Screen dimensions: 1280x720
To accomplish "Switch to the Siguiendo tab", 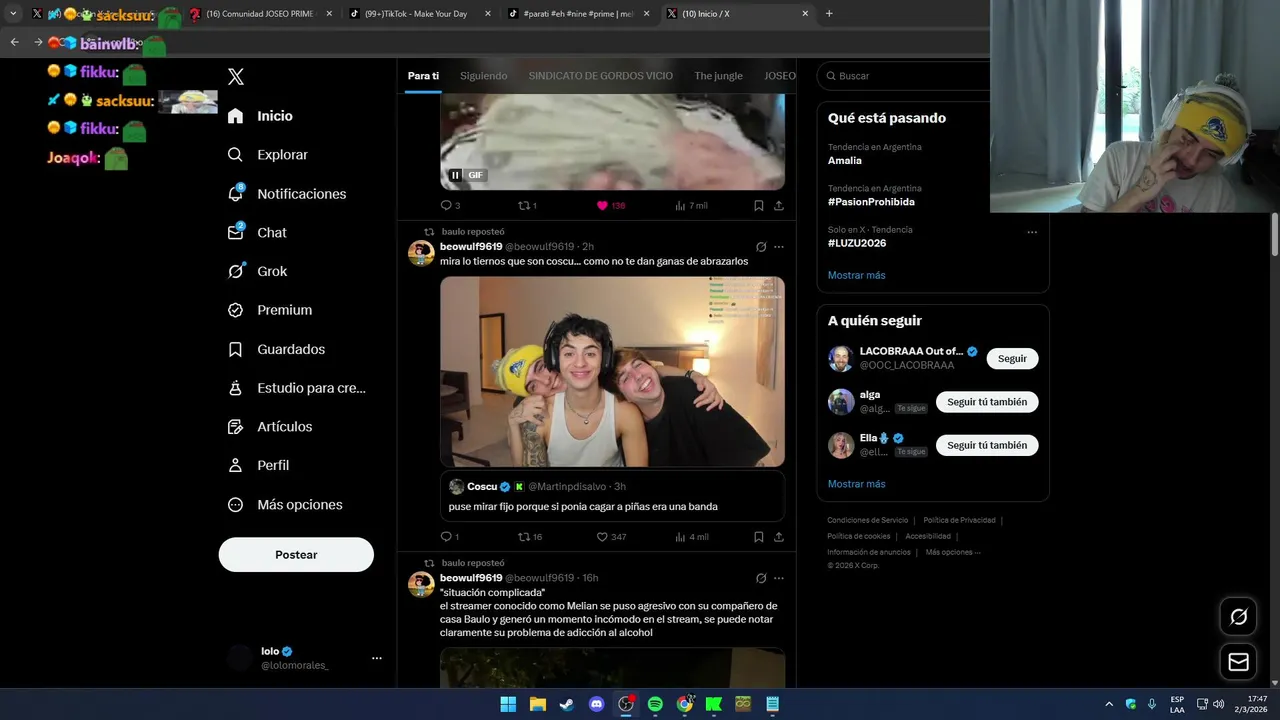I will click(483, 76).
